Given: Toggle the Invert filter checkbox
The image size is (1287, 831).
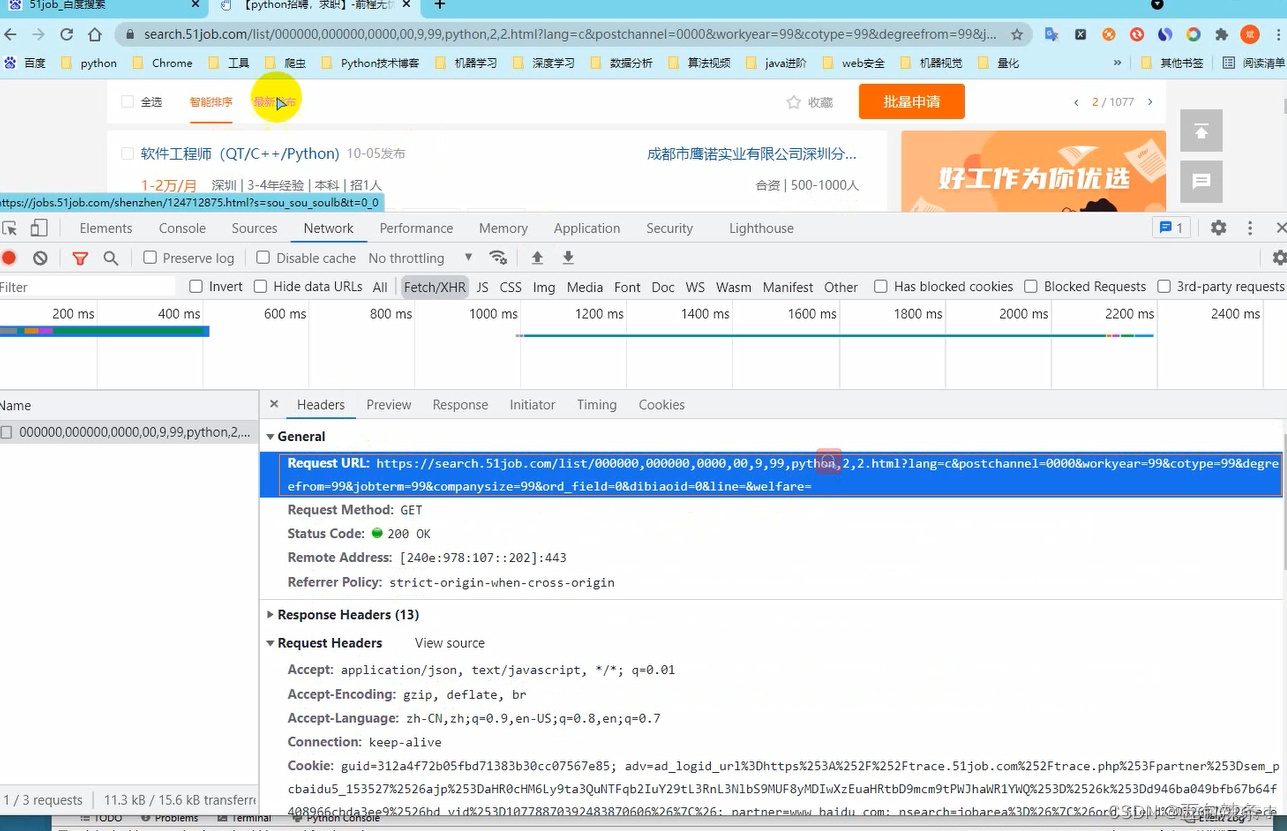Looking at the screenshot, I should 196,286.
